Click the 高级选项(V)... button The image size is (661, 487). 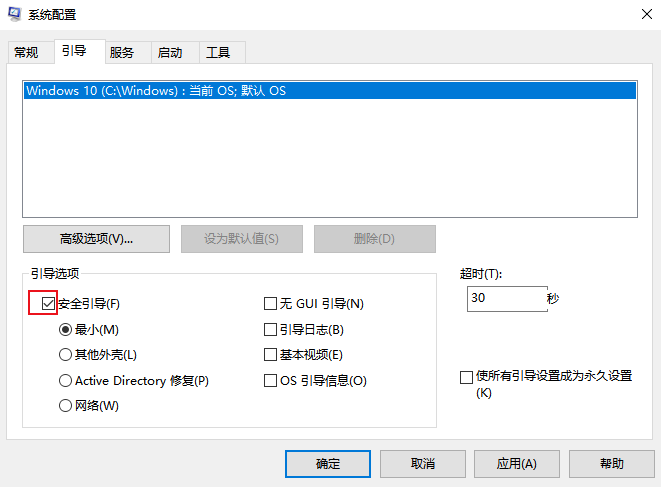pos(96,239)
